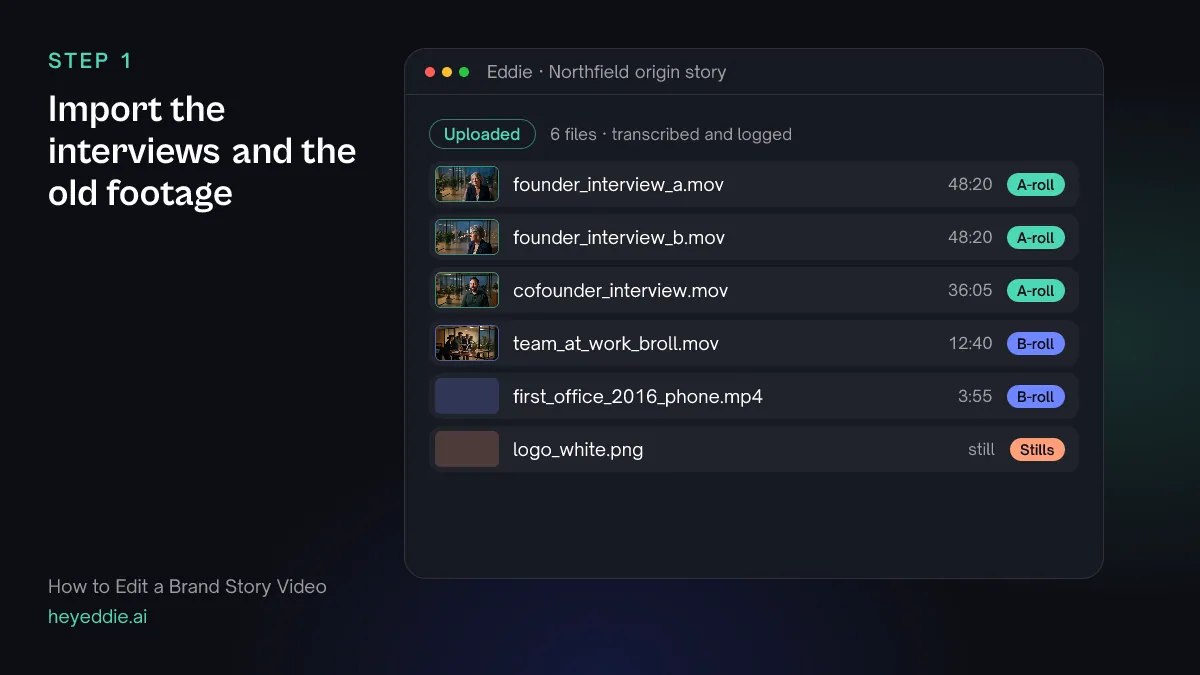Click the 48:20 duration of founder_interview_a.mov
Image resolution: width=1200 pixels, height=675 pixels.
pyautogui.click(x=970, y=185)
